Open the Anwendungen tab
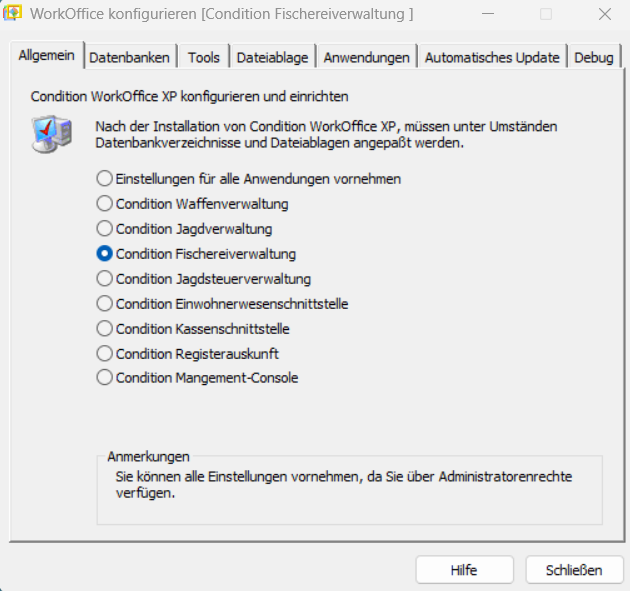630x591 pixels. (366, 58)
